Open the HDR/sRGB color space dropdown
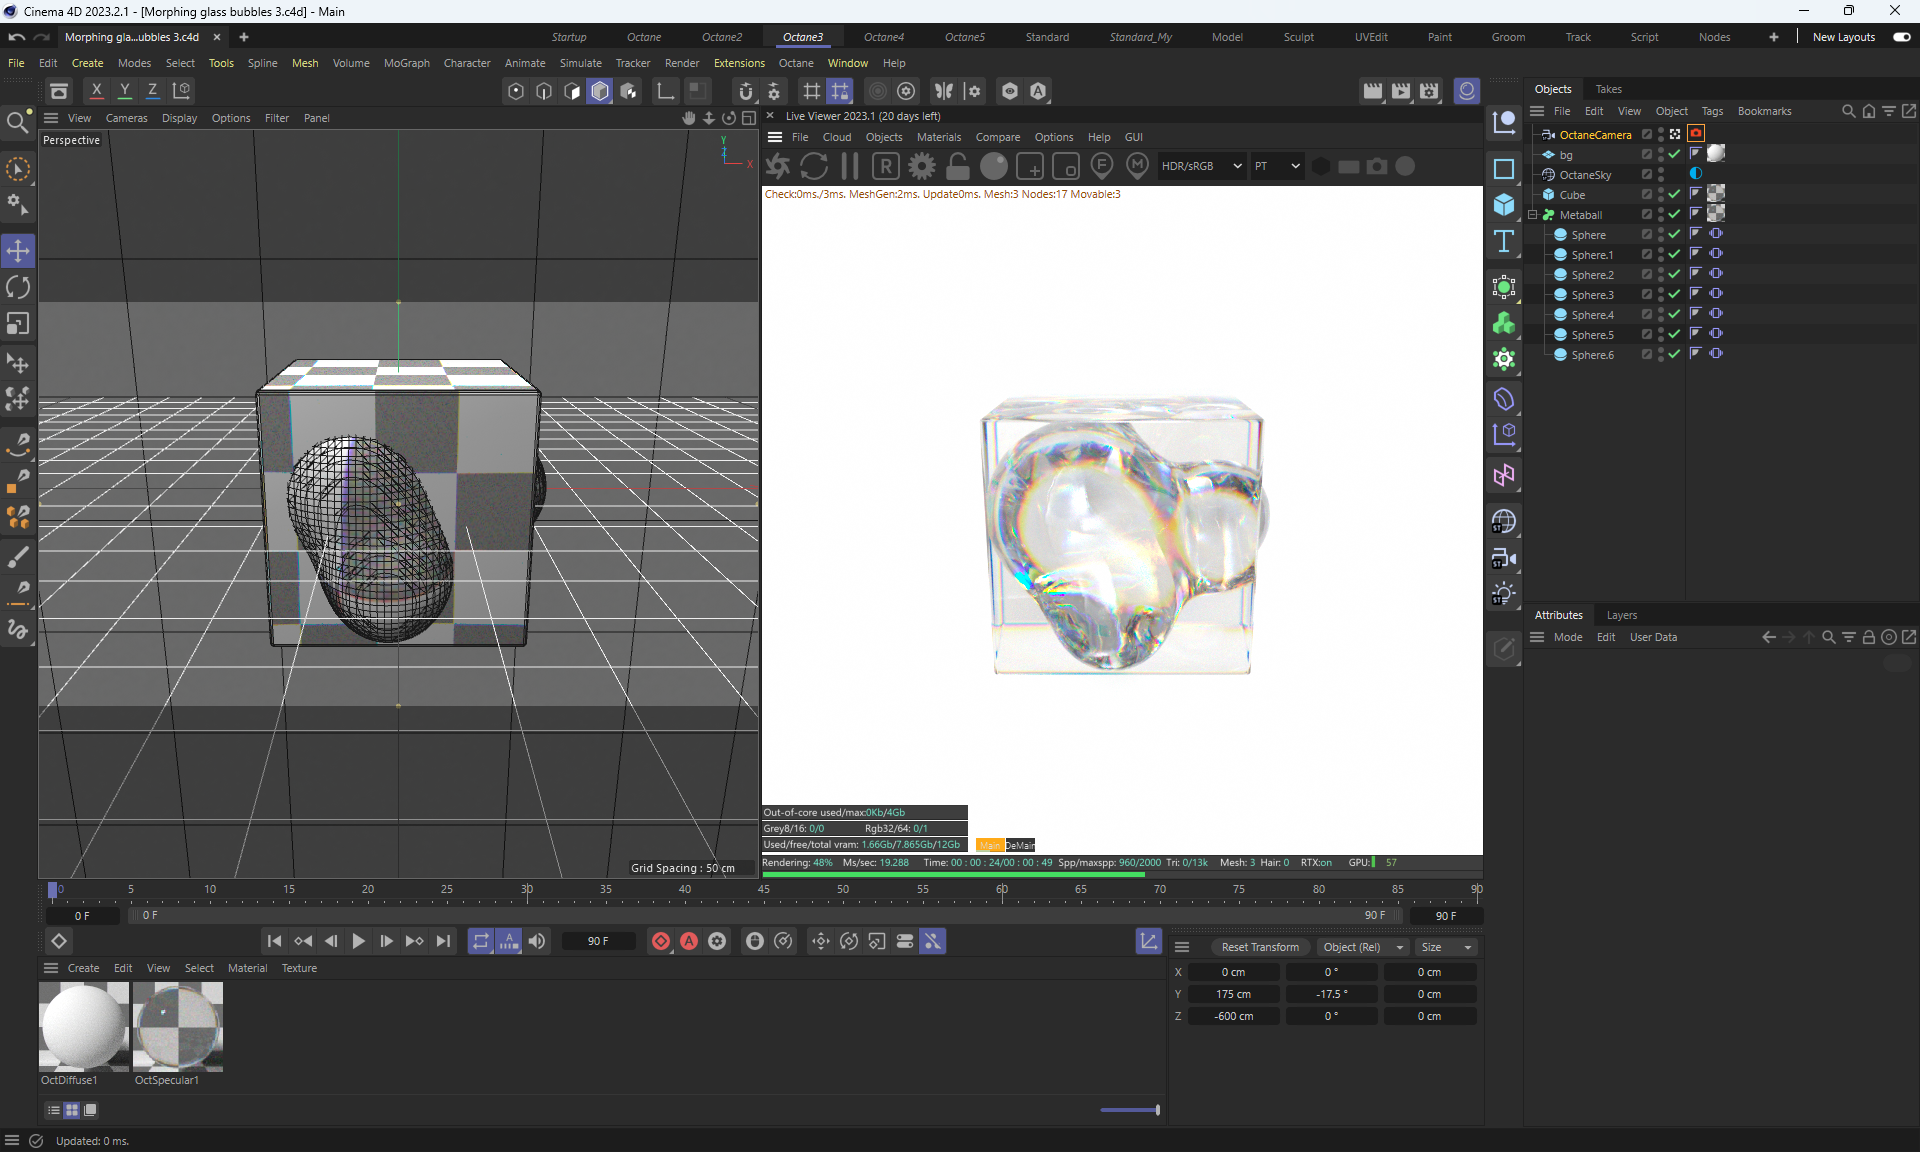The image size is (1920, 1152). 1201,167
